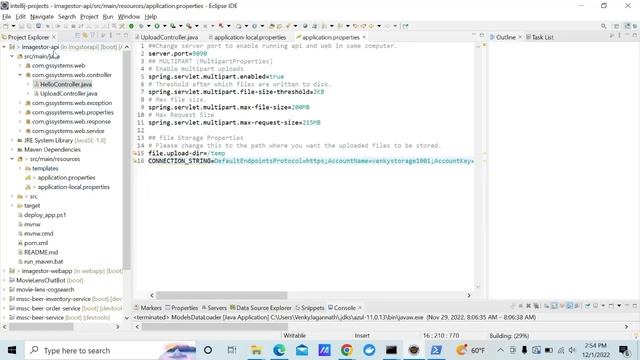Viewport: 640px width, 360px height.
Task: Click the Windows Start button
Action: (x=12, y=350)
